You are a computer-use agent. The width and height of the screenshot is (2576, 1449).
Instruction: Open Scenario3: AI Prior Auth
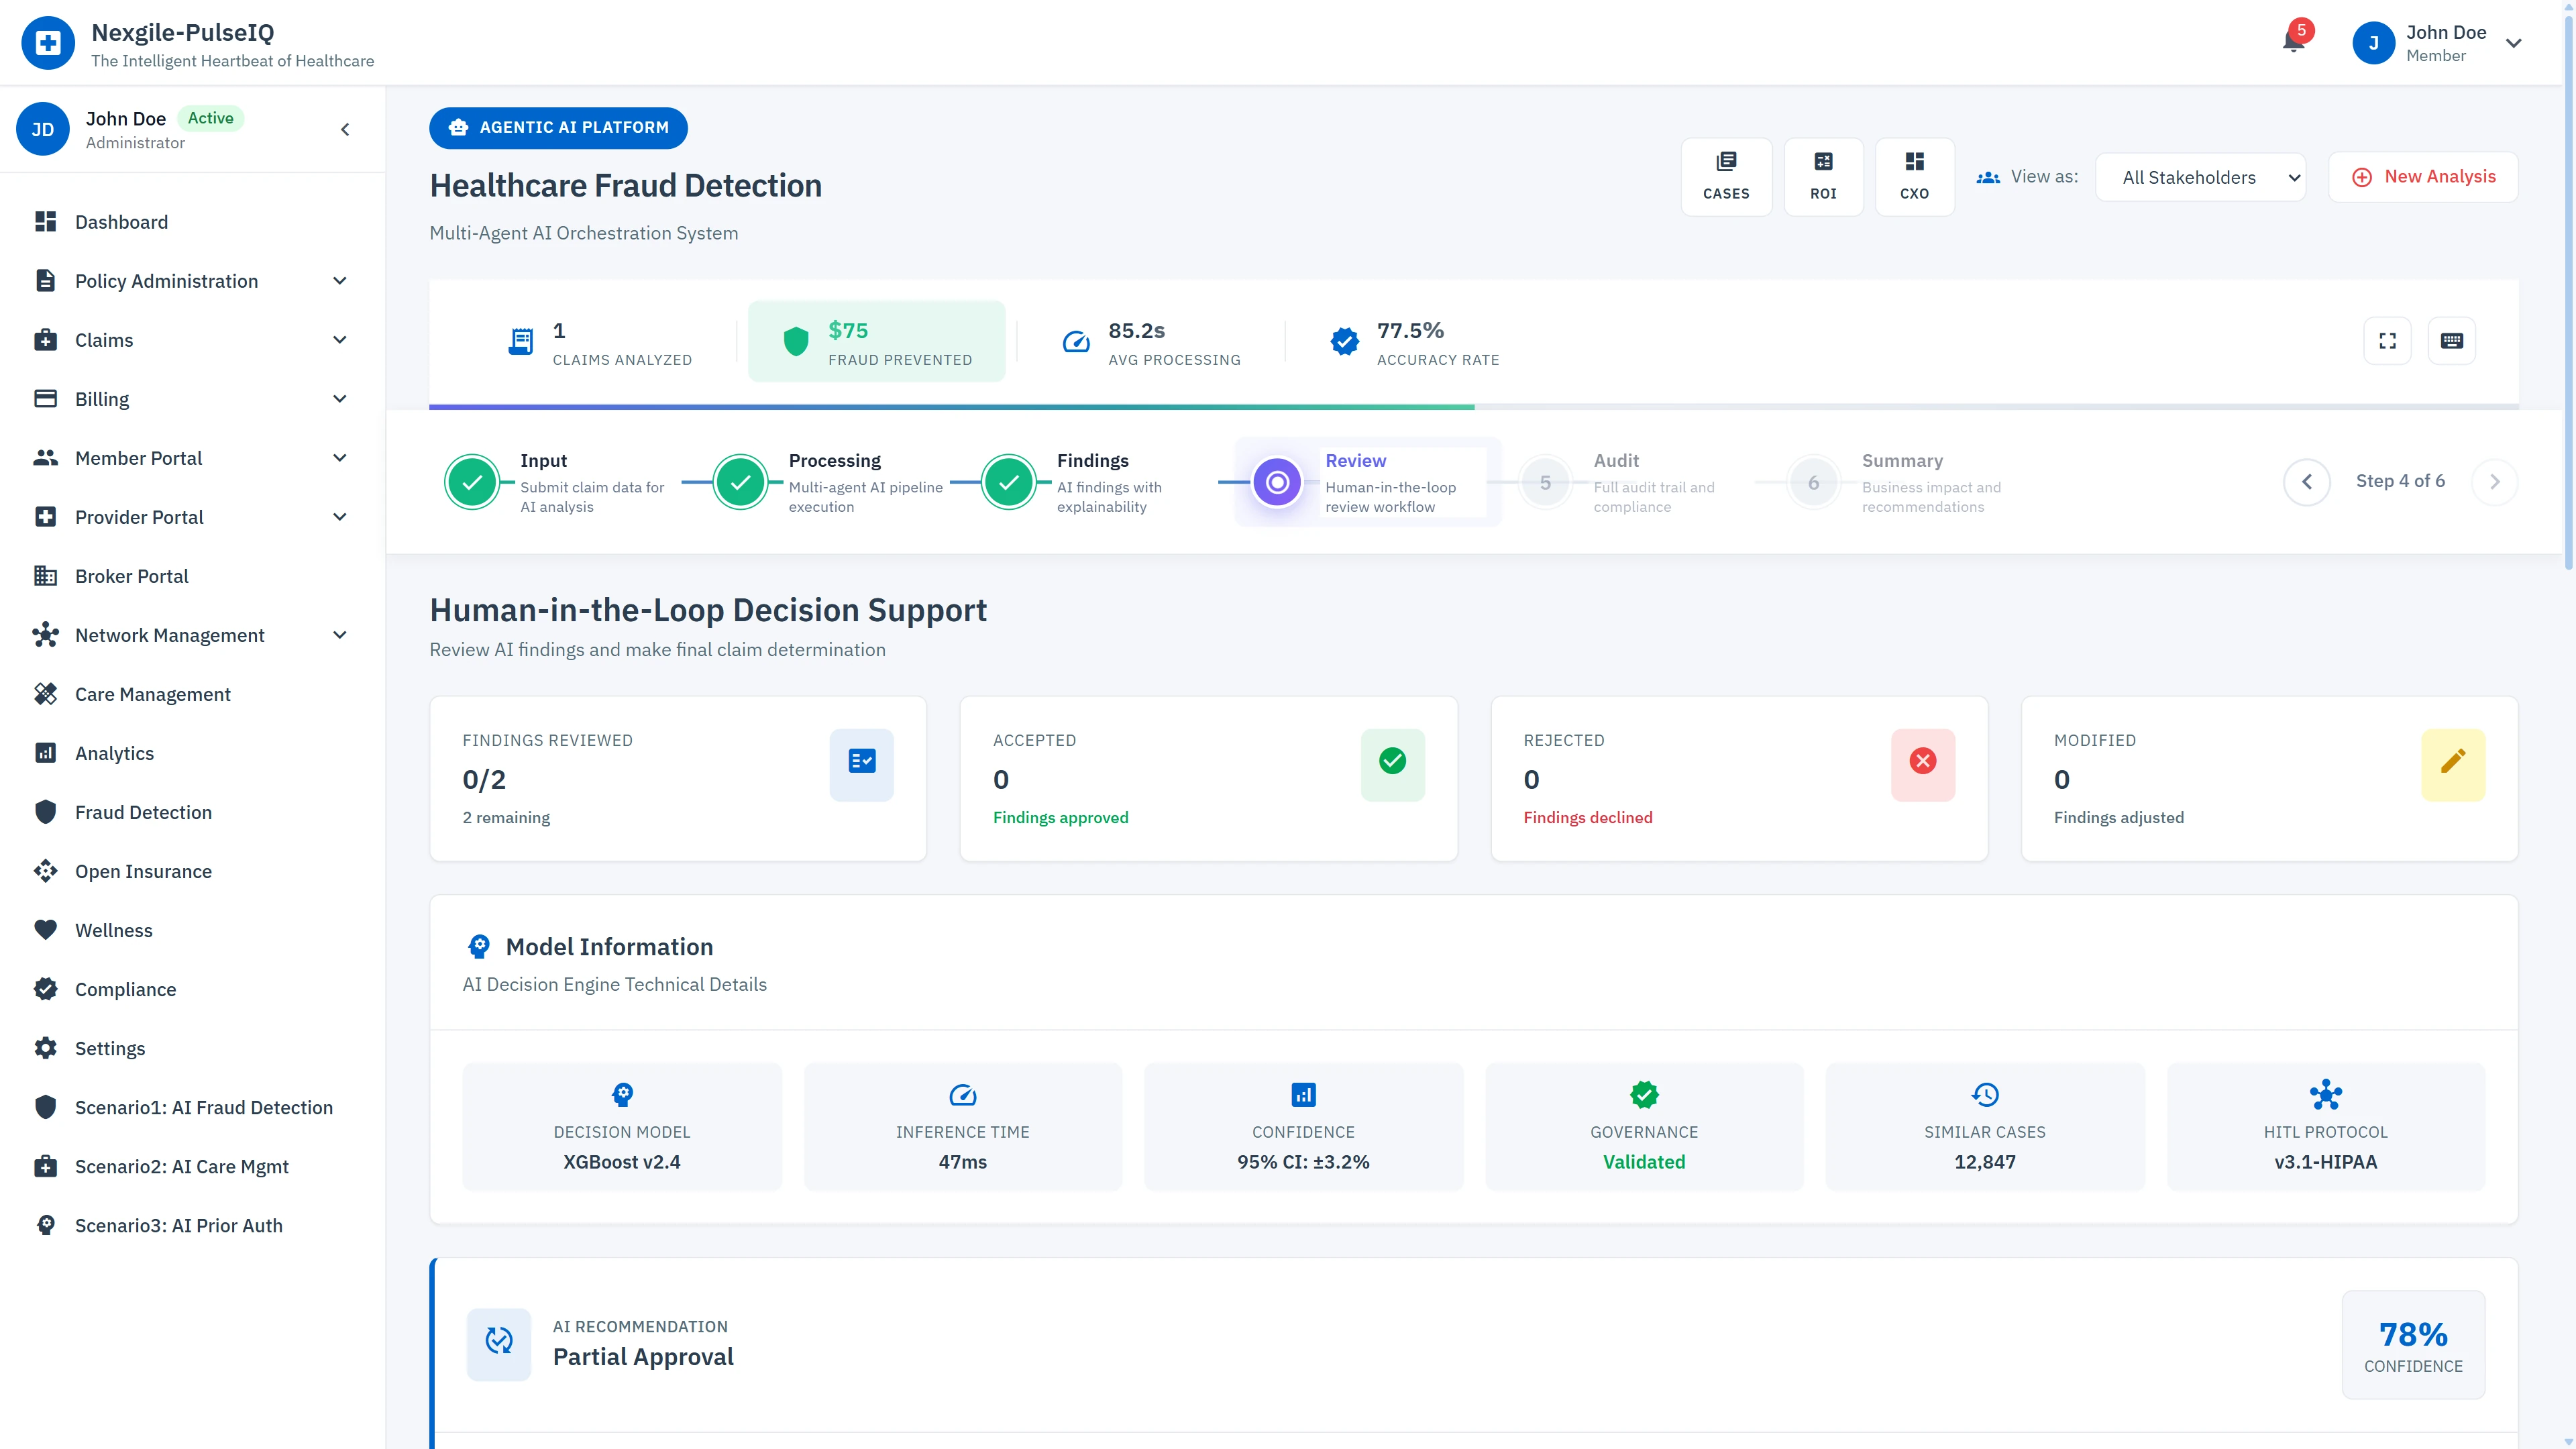pyautogui.click(x=179, y=1225)
